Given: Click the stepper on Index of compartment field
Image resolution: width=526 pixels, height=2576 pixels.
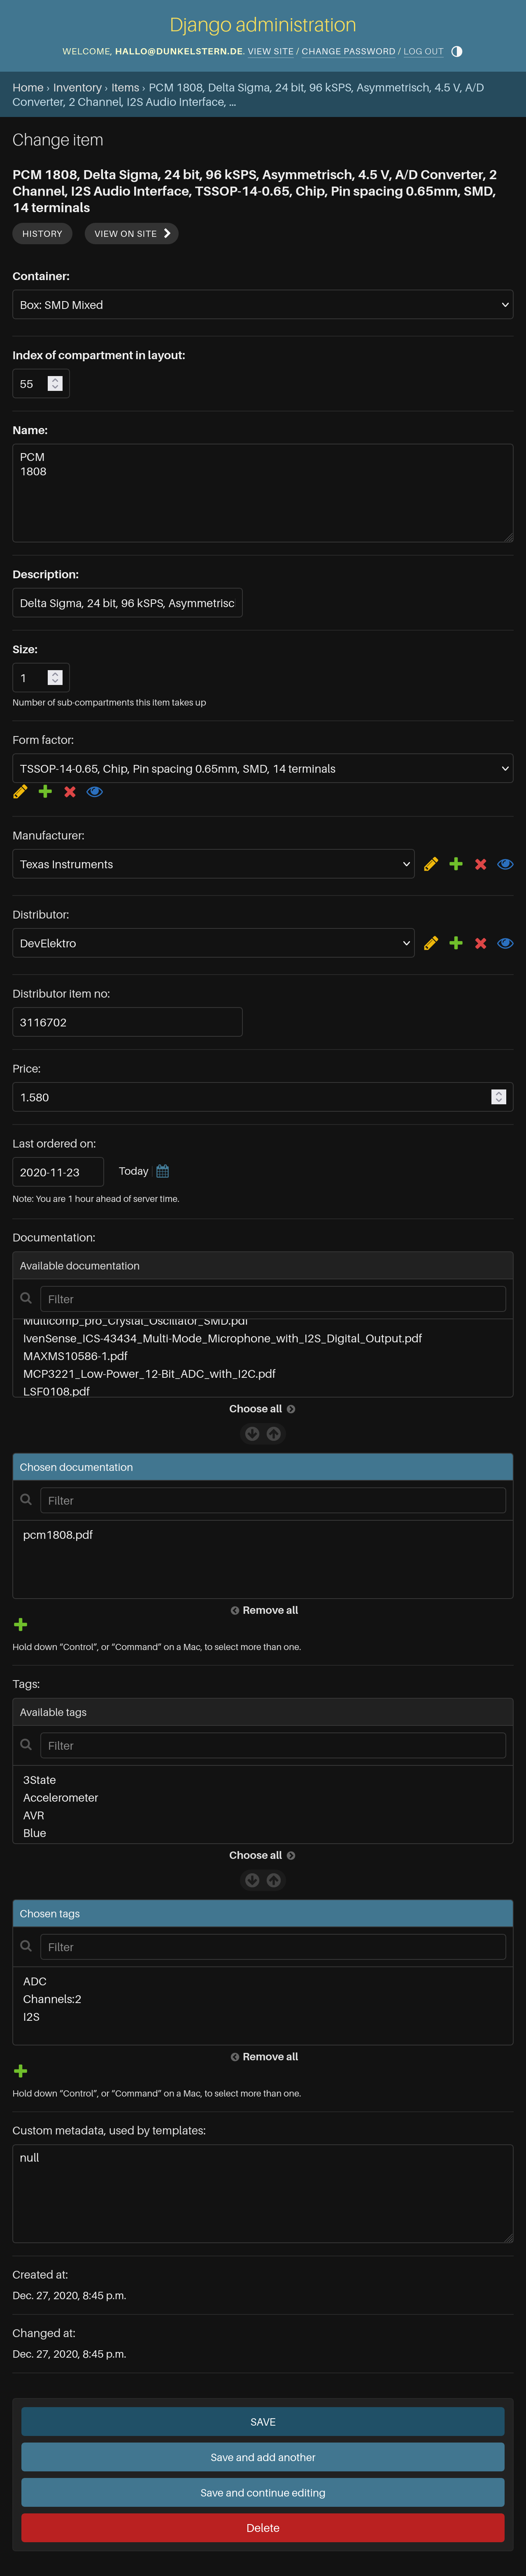Looking at the screenshot, I should pyautogui.click(x=55, y=384).
